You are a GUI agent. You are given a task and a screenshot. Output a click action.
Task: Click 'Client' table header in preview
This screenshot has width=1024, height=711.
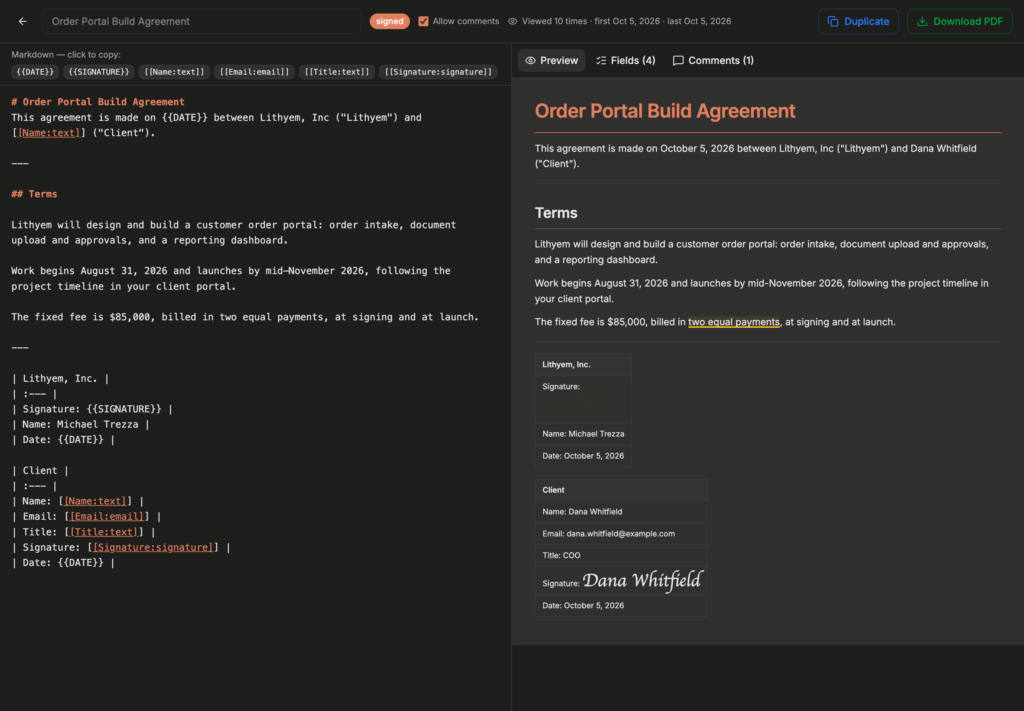coord(621,490)
